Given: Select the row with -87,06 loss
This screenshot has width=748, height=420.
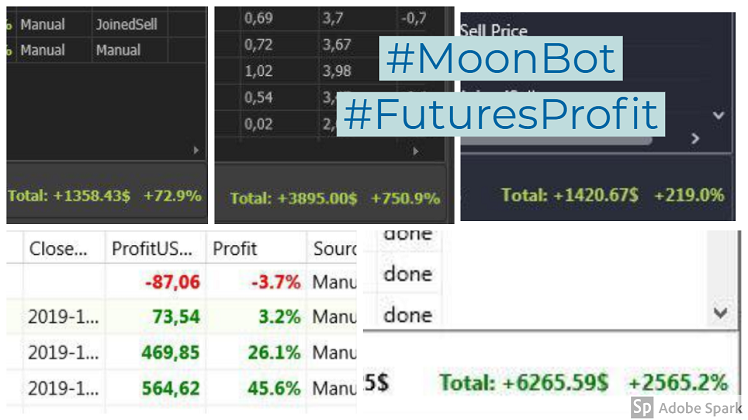Looking at the screenshot, I should (181, 282).
